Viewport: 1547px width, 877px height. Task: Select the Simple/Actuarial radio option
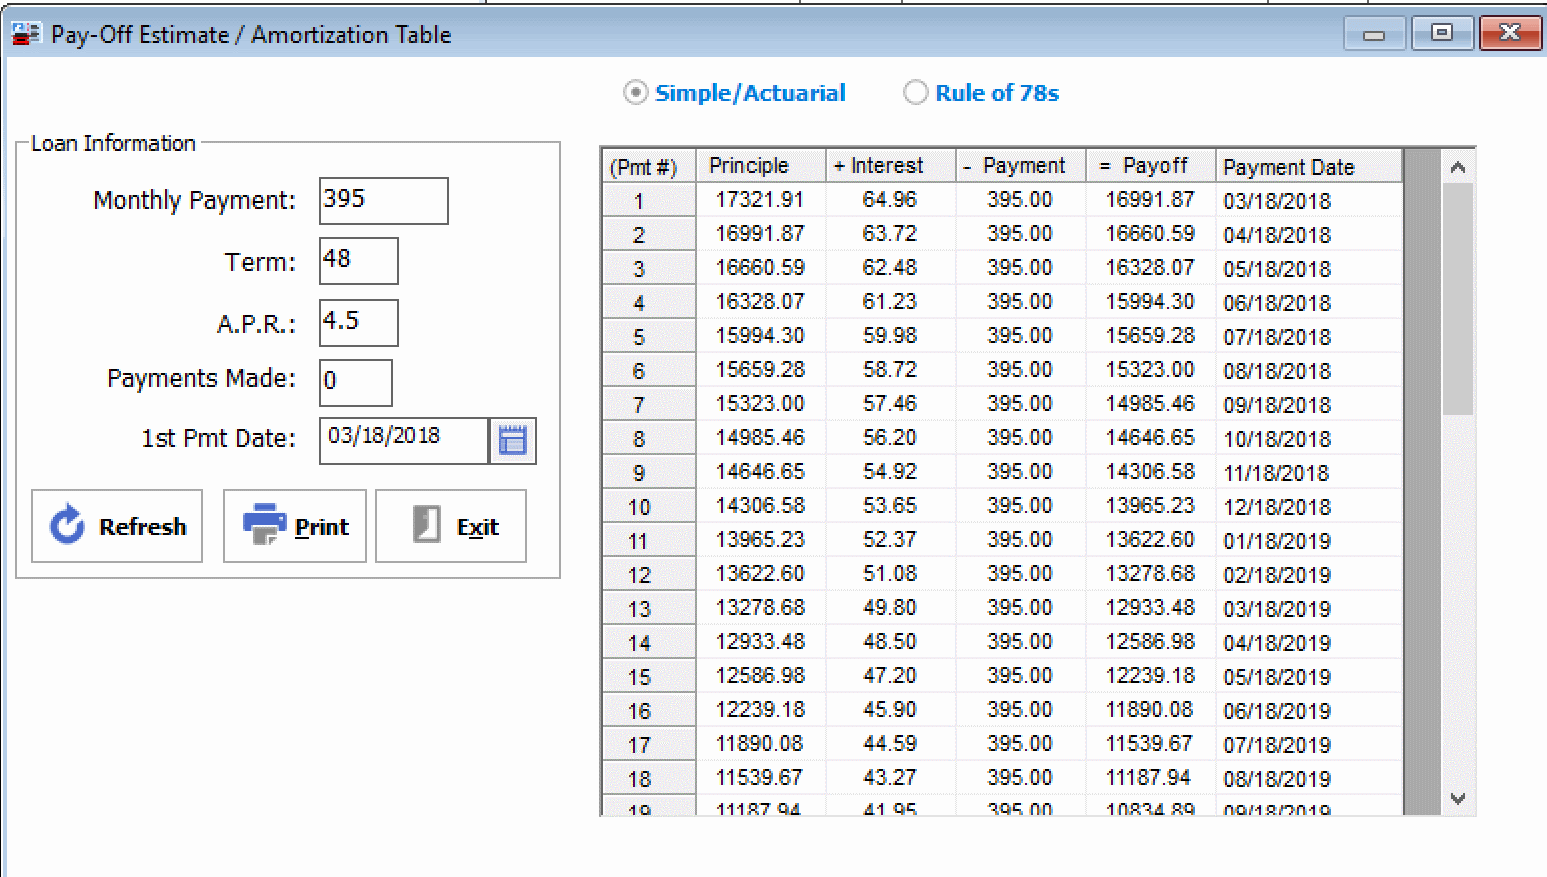coord(635,93)
